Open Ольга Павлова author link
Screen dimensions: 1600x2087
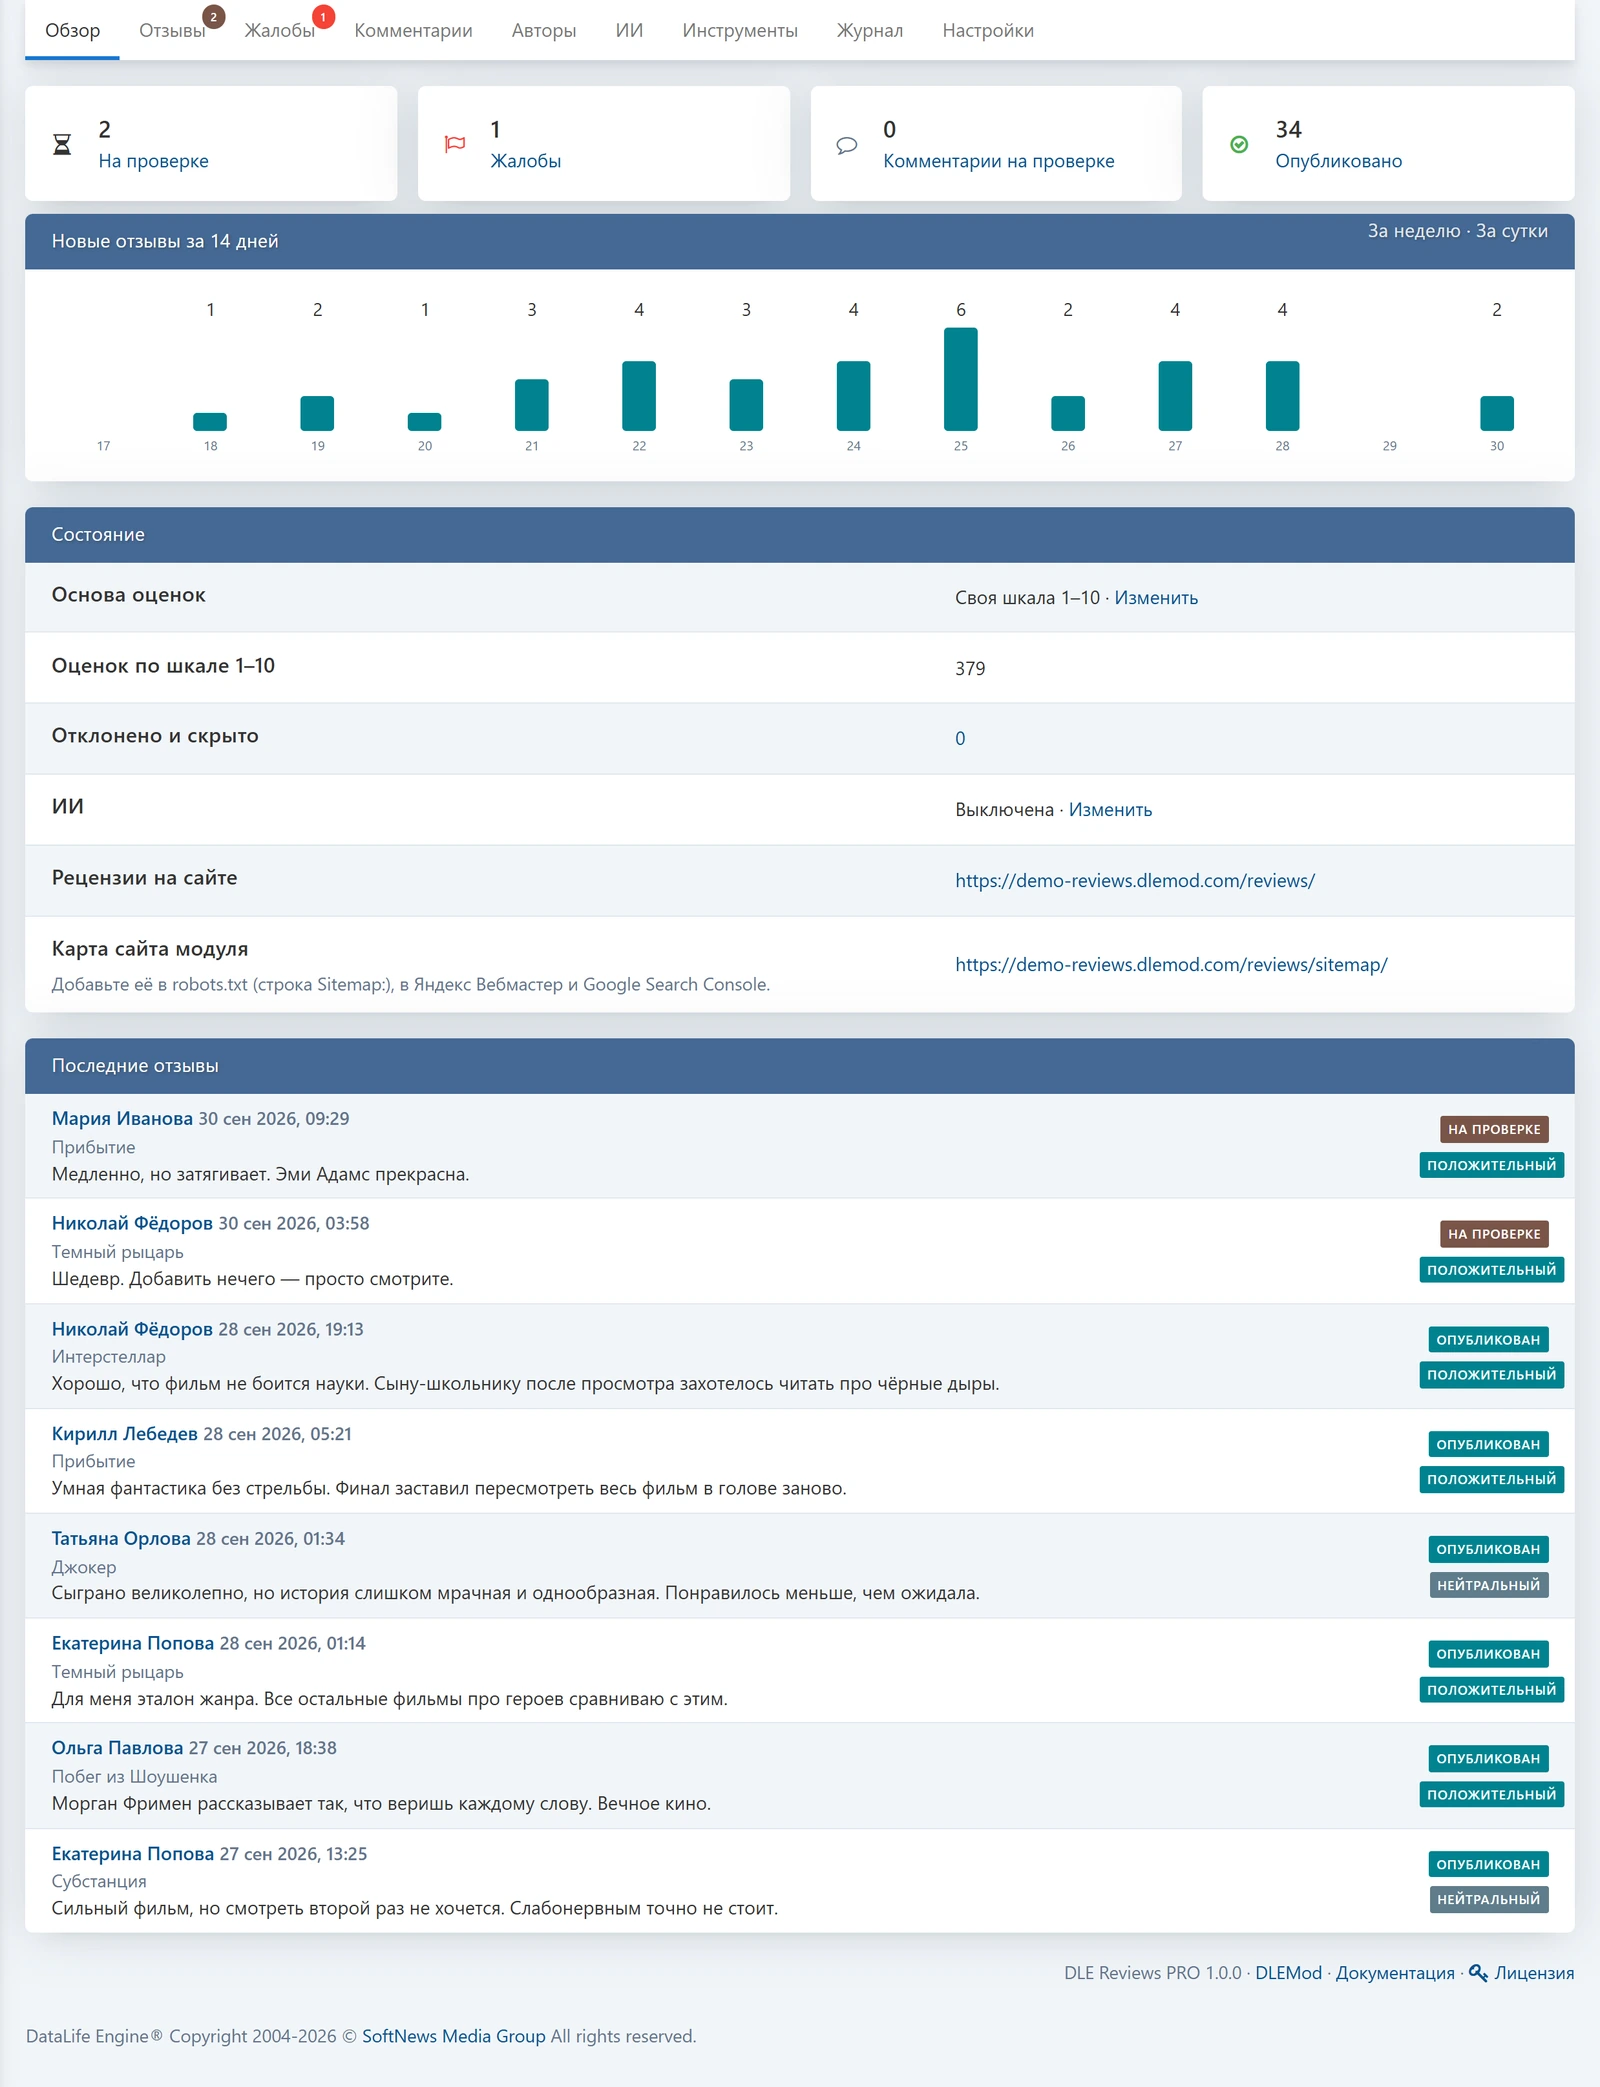pyautogui.click(x=117, y=1748)
